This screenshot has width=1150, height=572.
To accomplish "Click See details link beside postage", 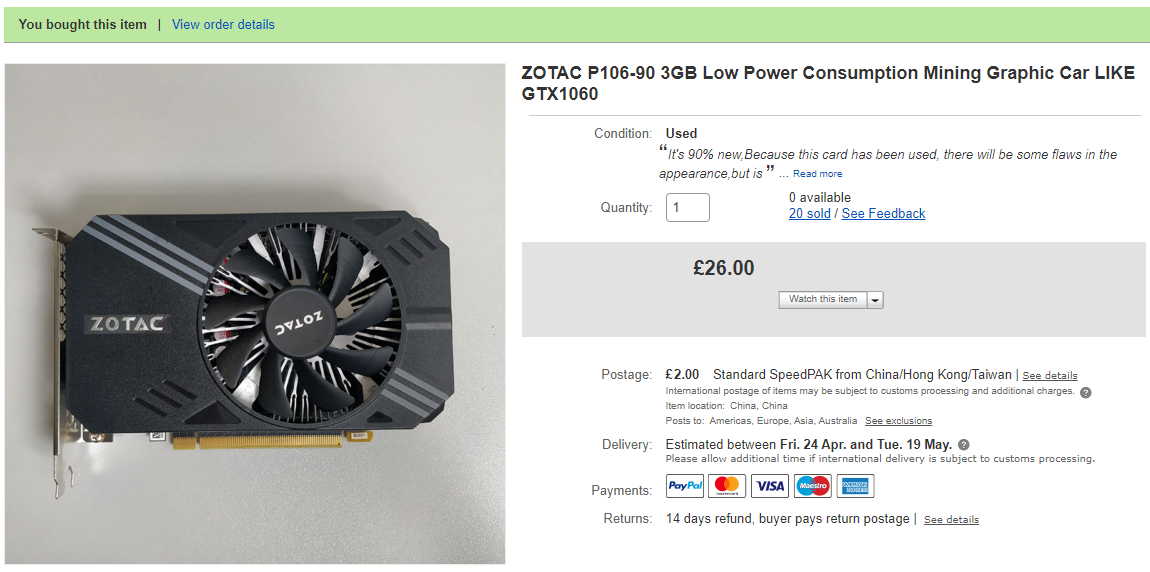I will [x=1050, y=375].
